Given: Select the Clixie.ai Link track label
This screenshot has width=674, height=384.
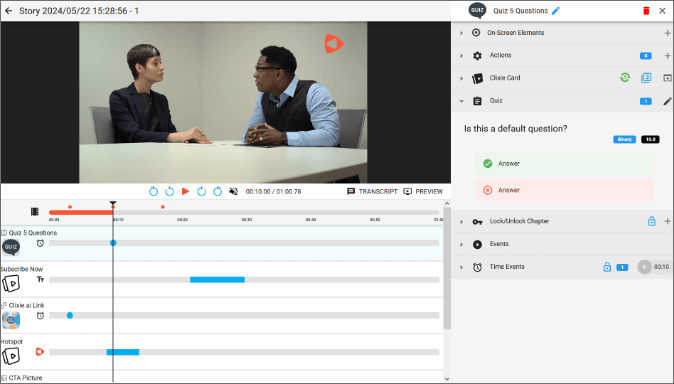Looking at the screenshot, I should [26, 305].
